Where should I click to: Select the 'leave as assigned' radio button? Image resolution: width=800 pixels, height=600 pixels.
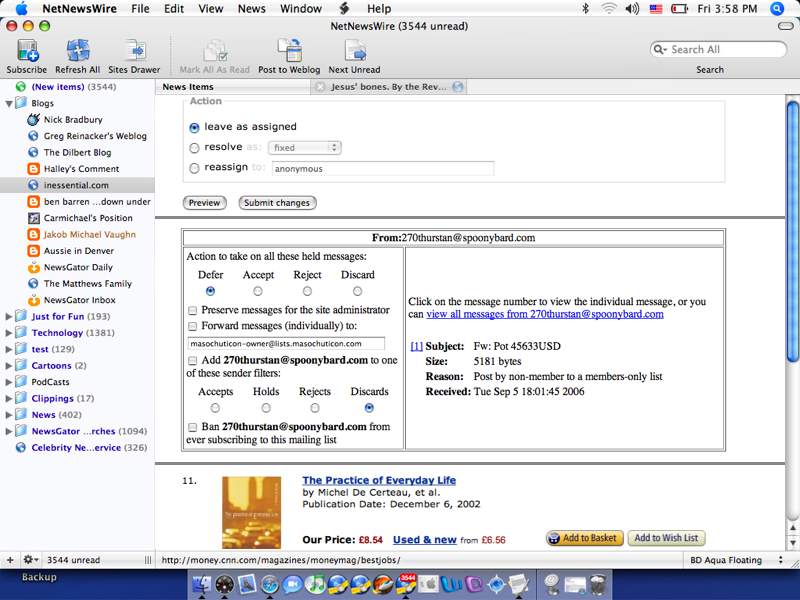[194, 128]
